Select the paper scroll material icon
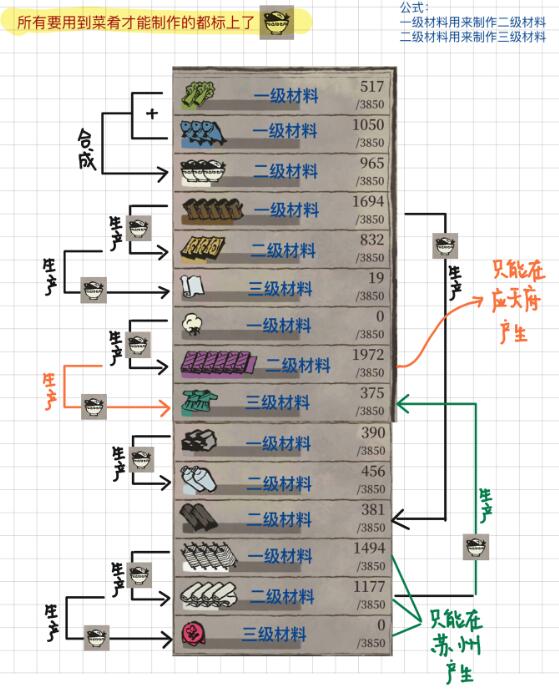Viewport: 559px width, 698px height. [192, 286]
